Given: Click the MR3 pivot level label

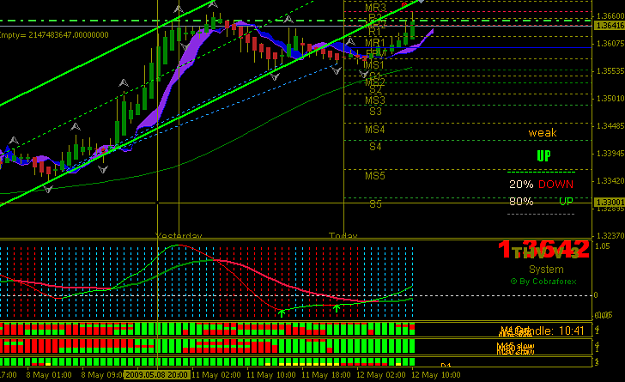Looking at the screenshot, I should (x=375, y=8).
